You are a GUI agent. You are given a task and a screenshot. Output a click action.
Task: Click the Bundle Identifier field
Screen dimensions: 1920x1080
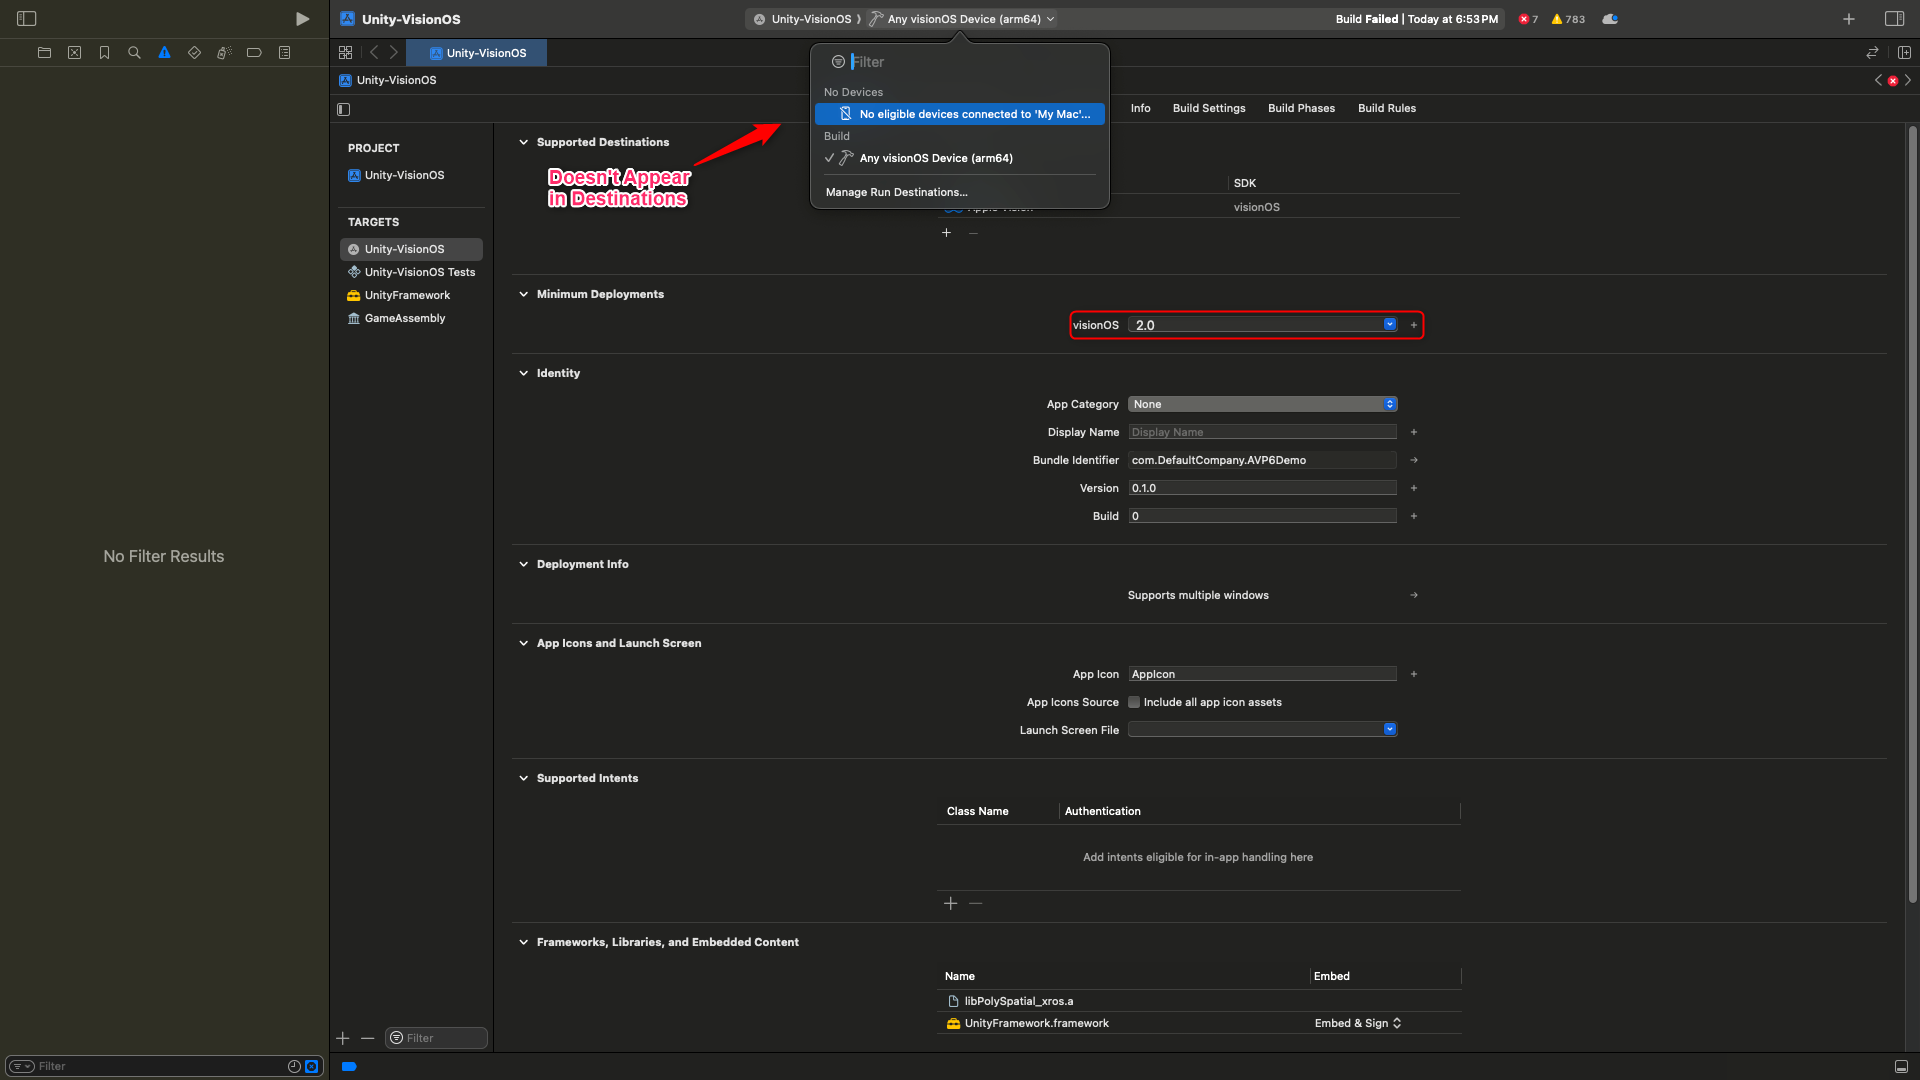[x=1262, y=460]
